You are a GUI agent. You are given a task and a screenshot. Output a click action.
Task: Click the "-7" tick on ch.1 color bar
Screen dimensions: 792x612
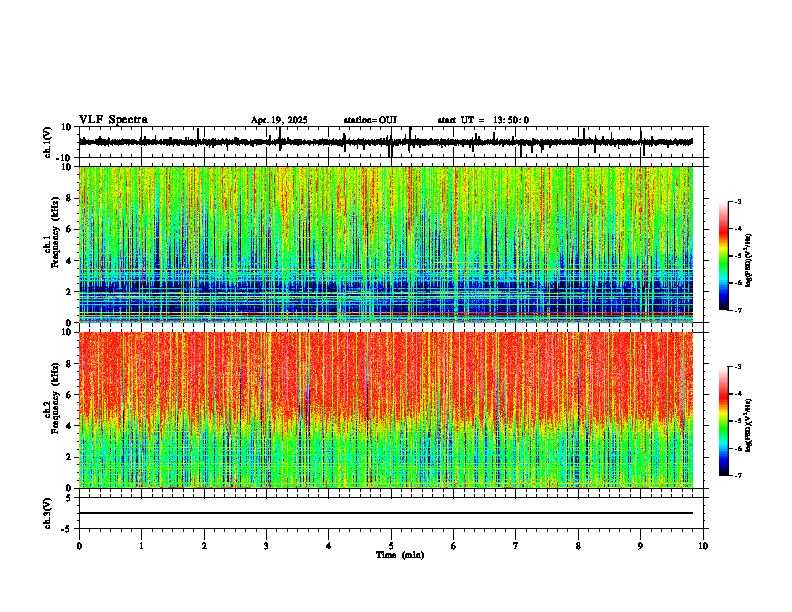(737, 310)
